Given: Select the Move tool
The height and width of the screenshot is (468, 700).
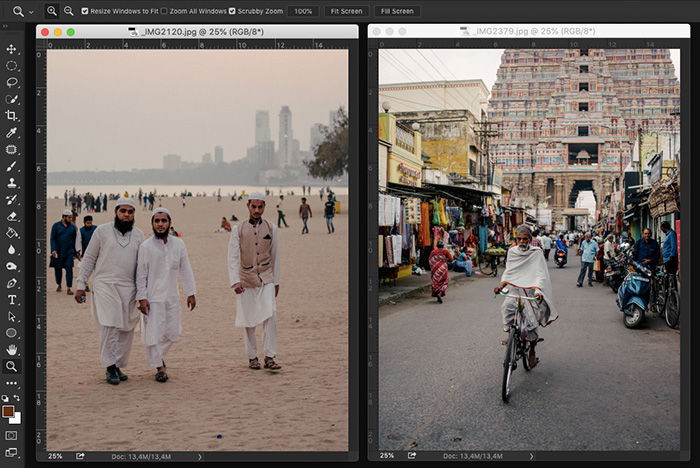Looking at the screenshot, I should click(x=12, y=49).
